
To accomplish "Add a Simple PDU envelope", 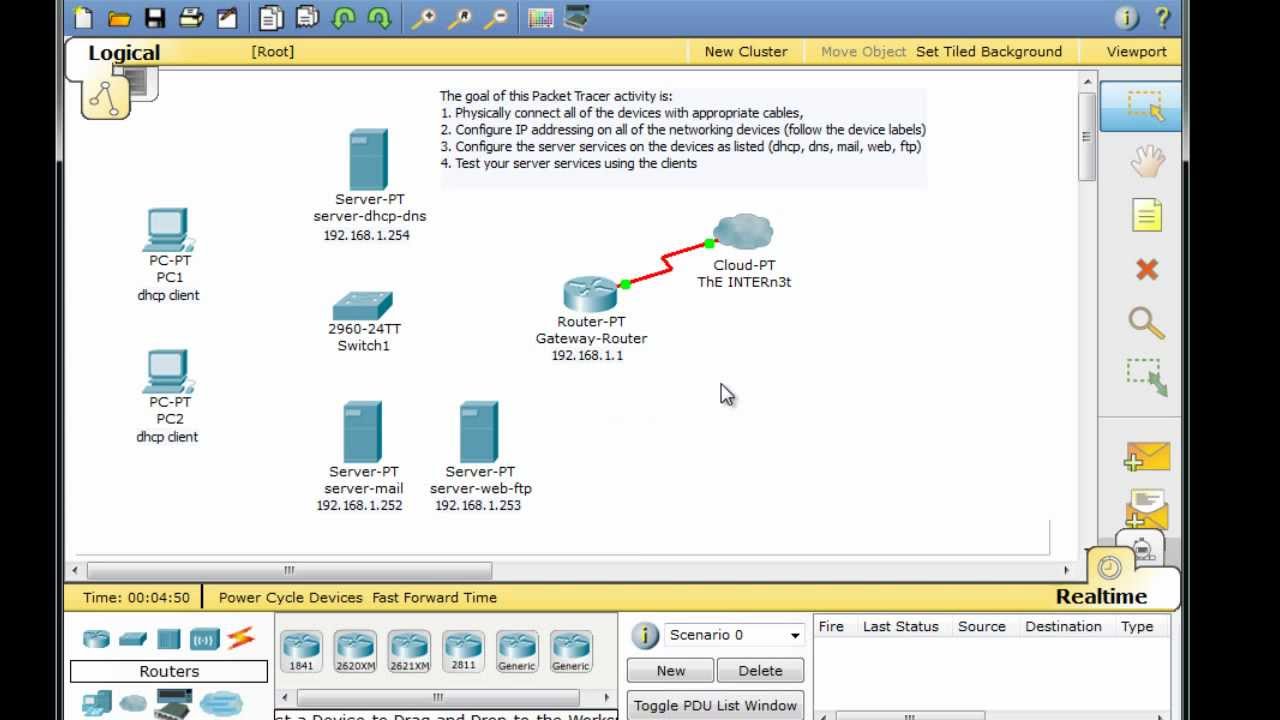I will tap(1146, 456).
